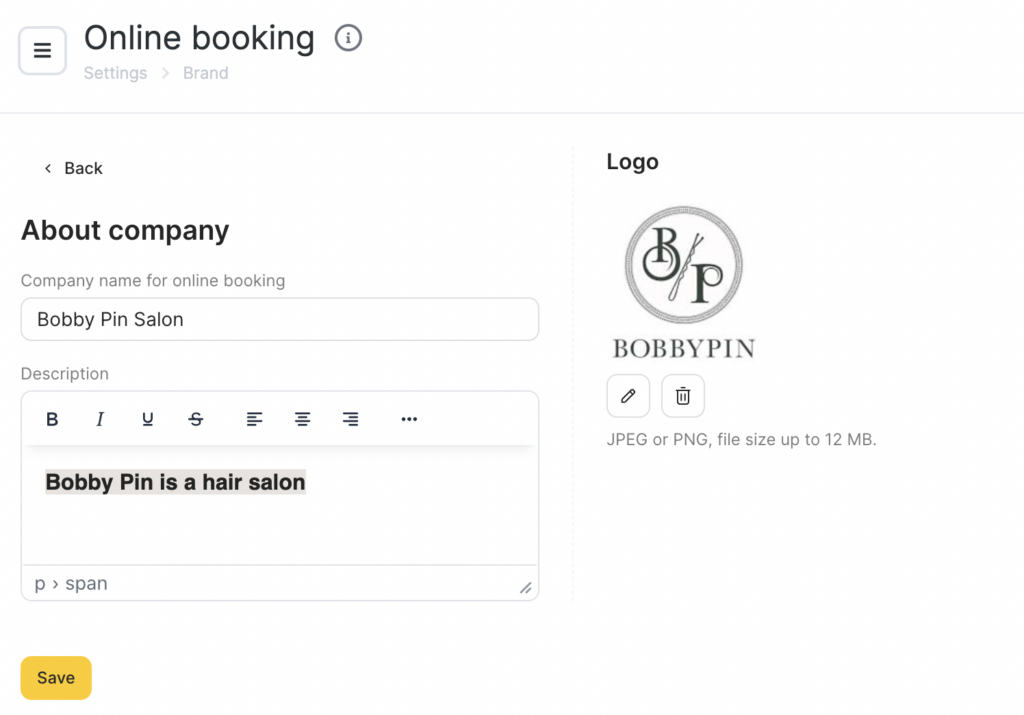Edit the logo with pencil icon
This screenshot has width=1024, height=715.
click(x=628, y=396)
